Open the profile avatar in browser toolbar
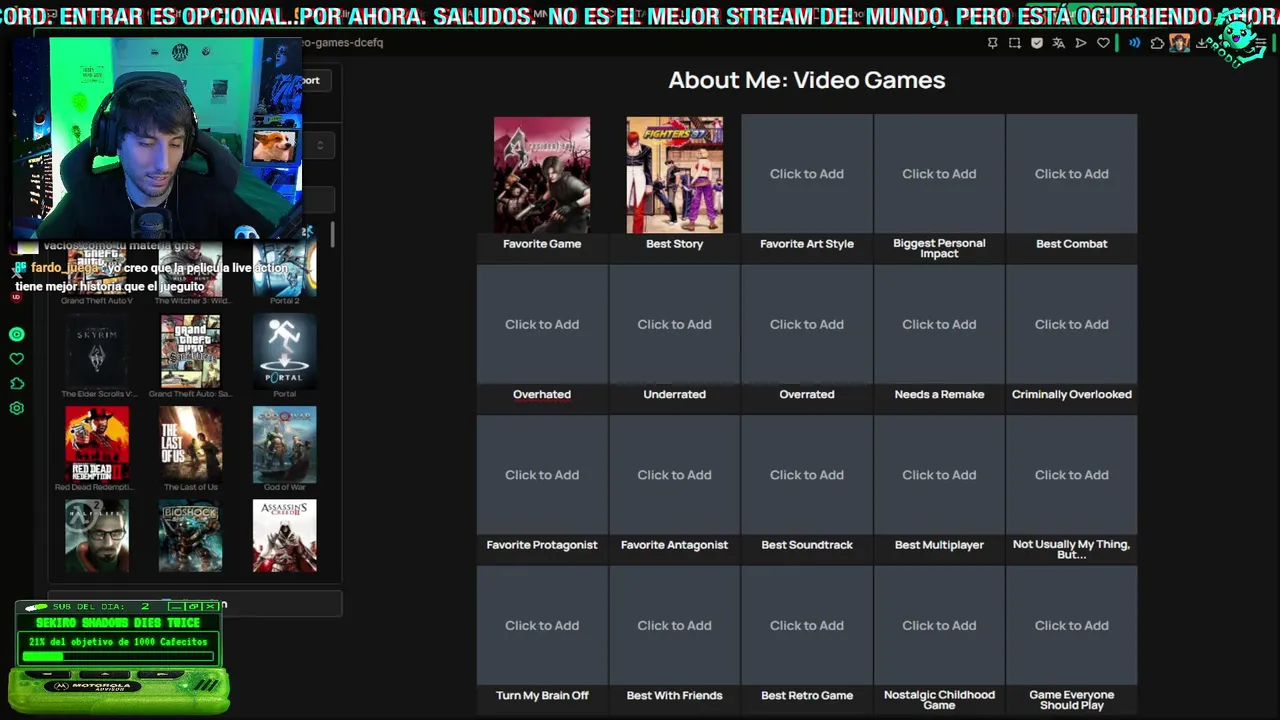1280x720 pixels. tap(1179, 43)
